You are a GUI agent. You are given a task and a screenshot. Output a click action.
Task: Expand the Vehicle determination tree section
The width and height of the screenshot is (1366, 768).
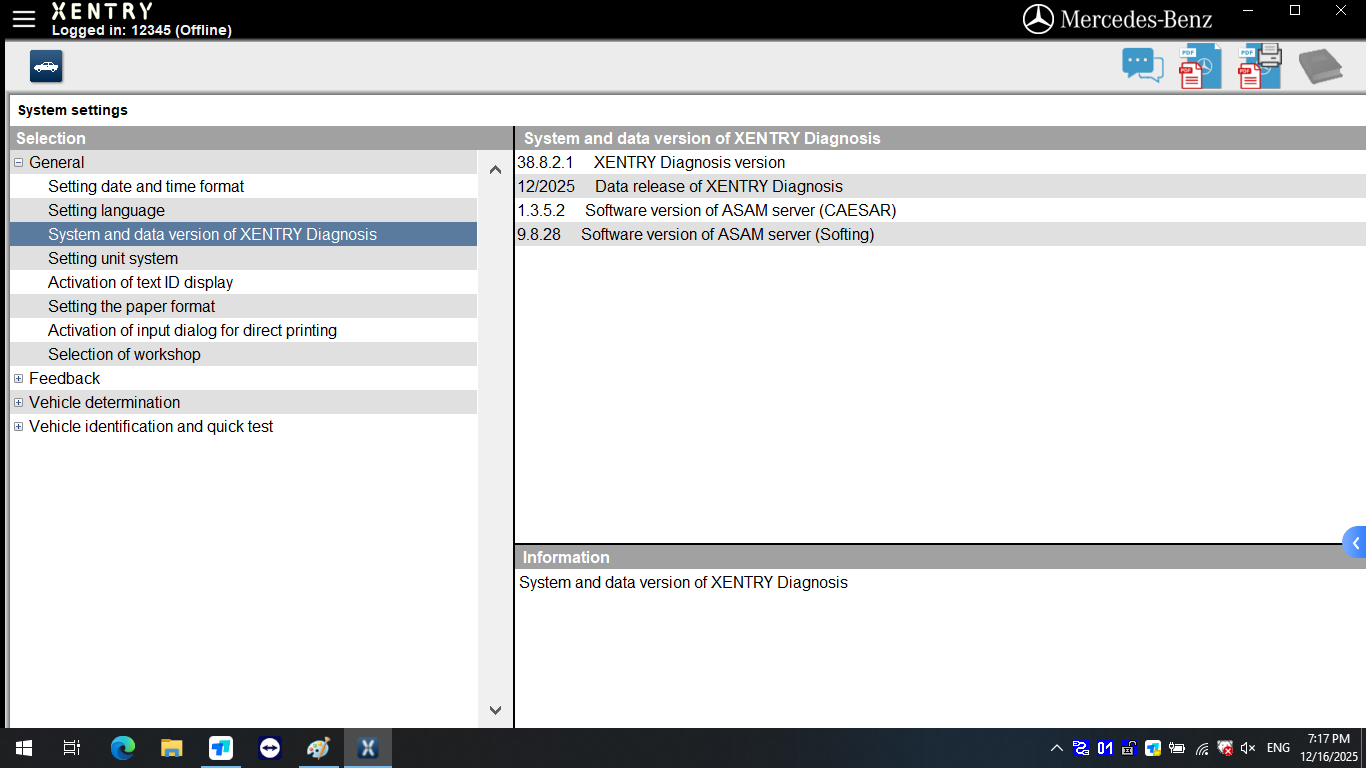[18, 402]
